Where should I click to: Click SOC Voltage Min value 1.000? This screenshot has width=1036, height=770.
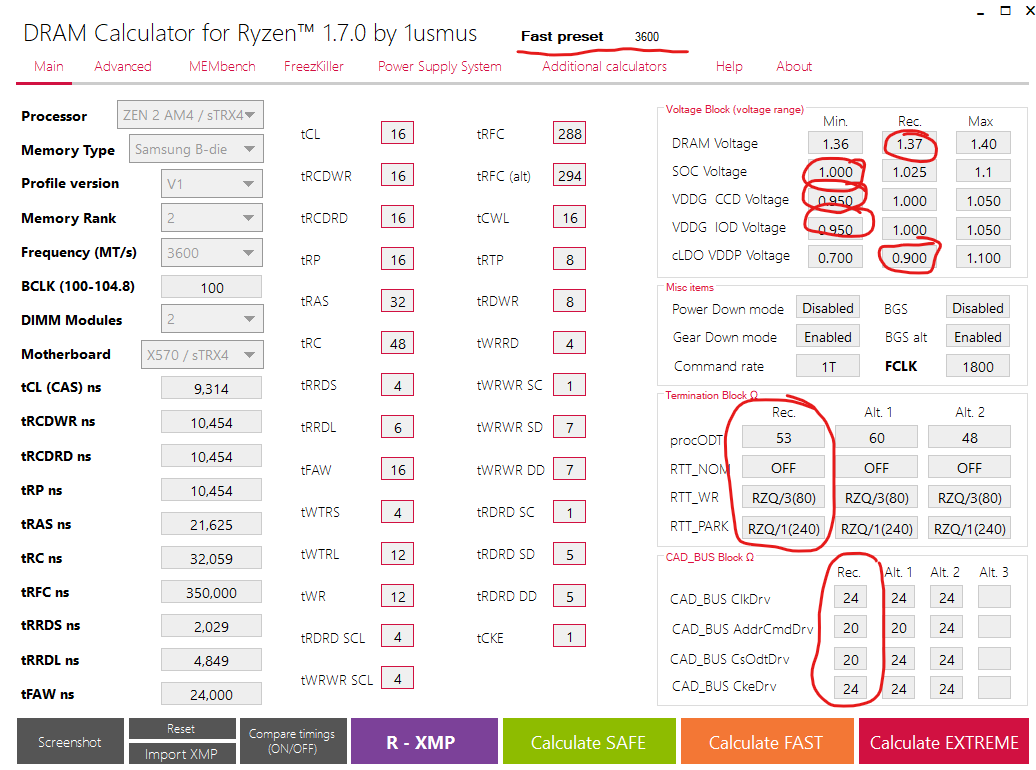tap(835, 172)
